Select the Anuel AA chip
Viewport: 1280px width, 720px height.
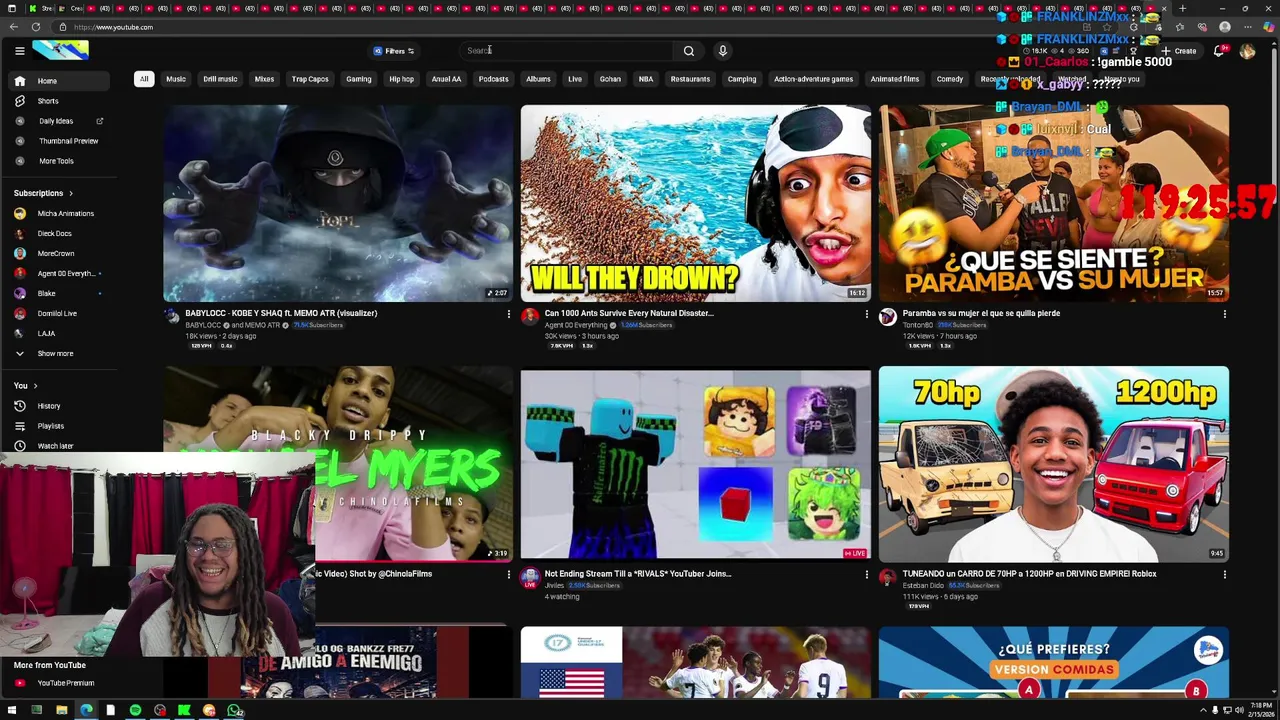tap(447, 79)
